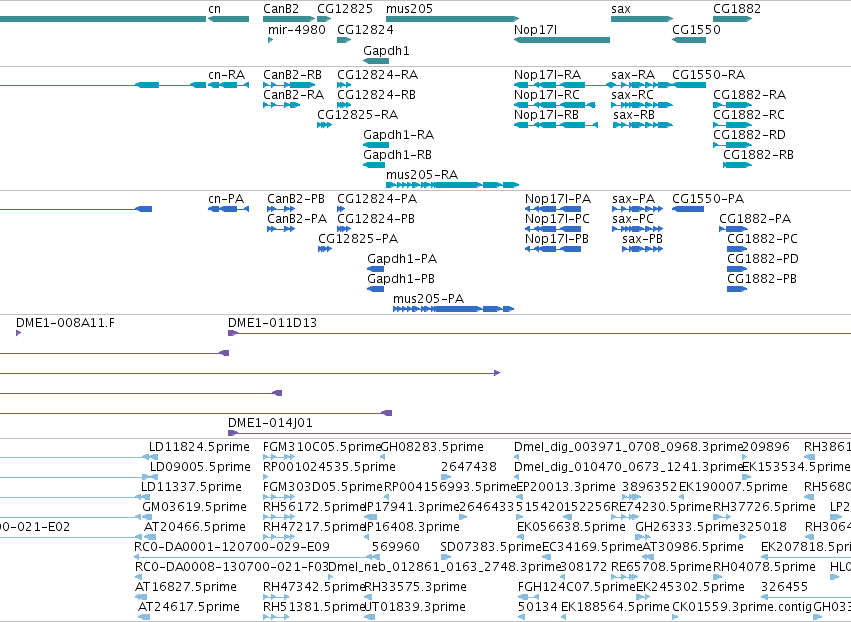Select the sax-PB protein

(x=642, y=249)
